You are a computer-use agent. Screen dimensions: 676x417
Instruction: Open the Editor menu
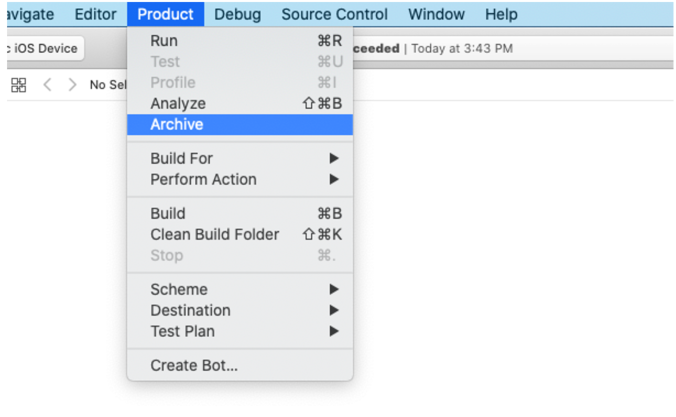click(95, 14)
